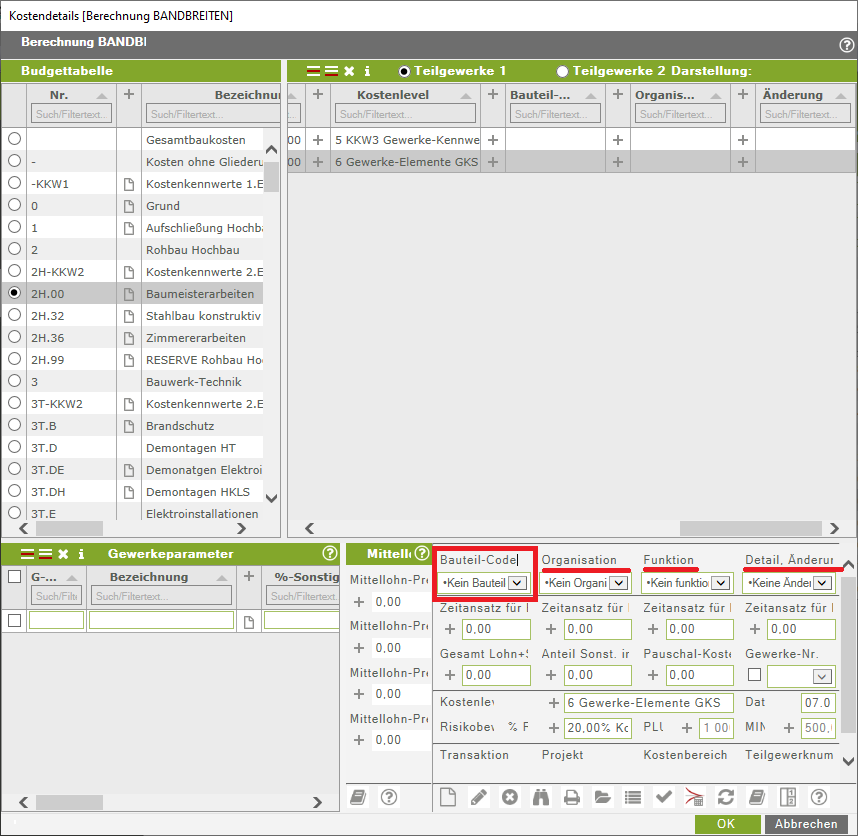The image size is (858, 836).
Task: Click the checkmark confirm icon
Action: coord(663,797)
